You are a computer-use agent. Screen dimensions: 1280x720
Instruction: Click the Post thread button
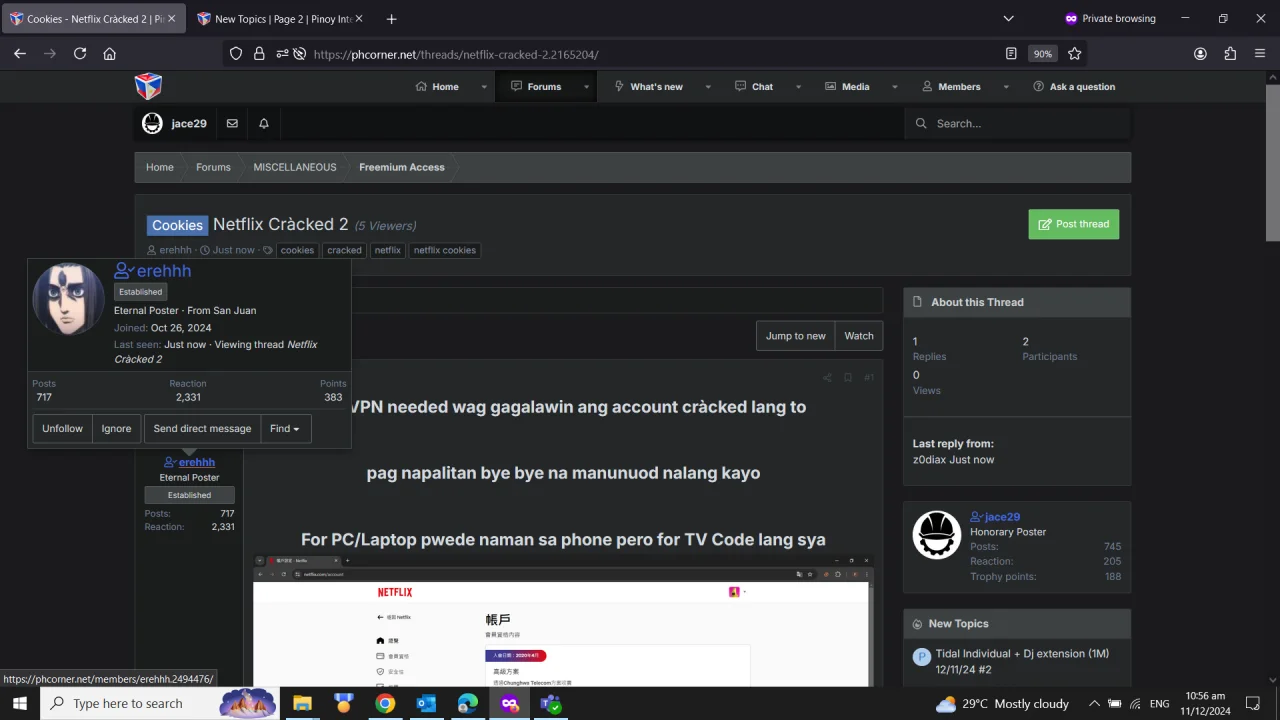pos(1074,224)
